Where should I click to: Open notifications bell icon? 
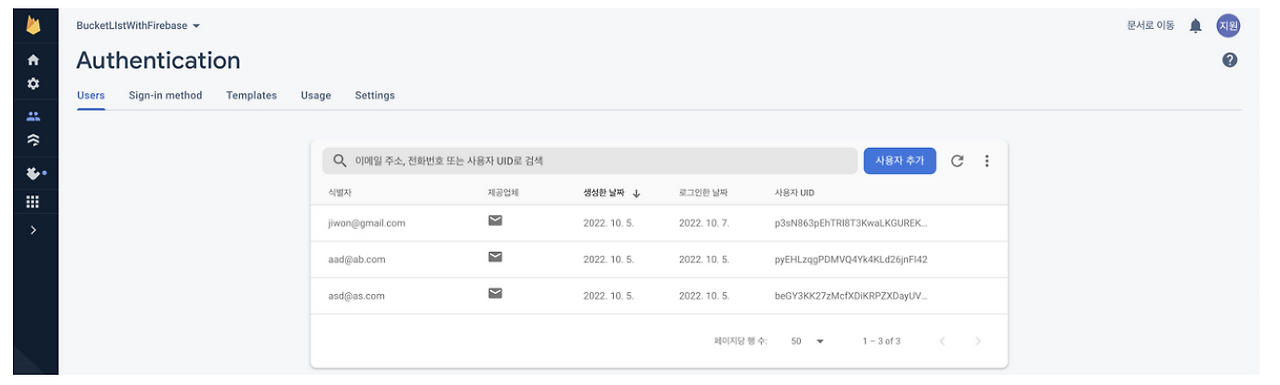(x=1195, y=26)
